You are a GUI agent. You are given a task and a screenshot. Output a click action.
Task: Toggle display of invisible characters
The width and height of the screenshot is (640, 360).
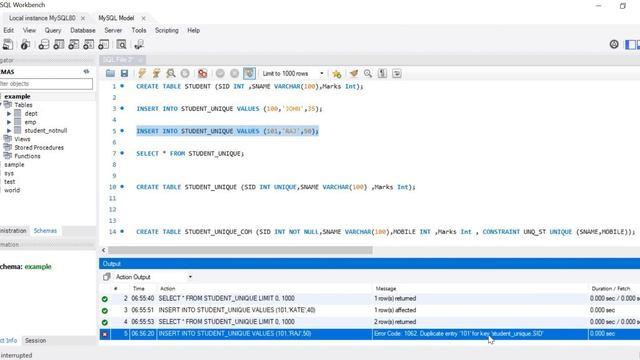[382, 73]
